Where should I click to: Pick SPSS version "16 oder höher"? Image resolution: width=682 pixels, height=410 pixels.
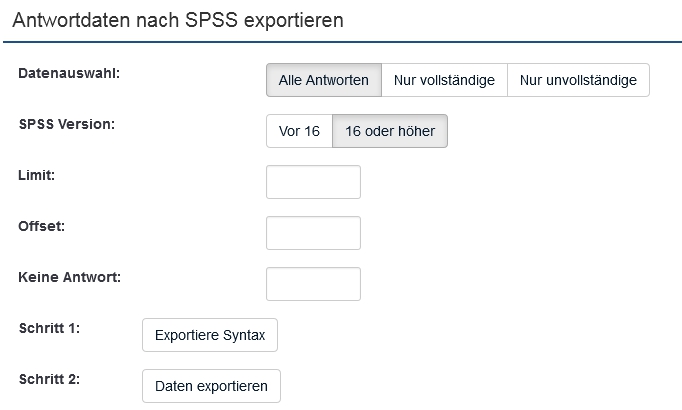(x=390, y=131)
